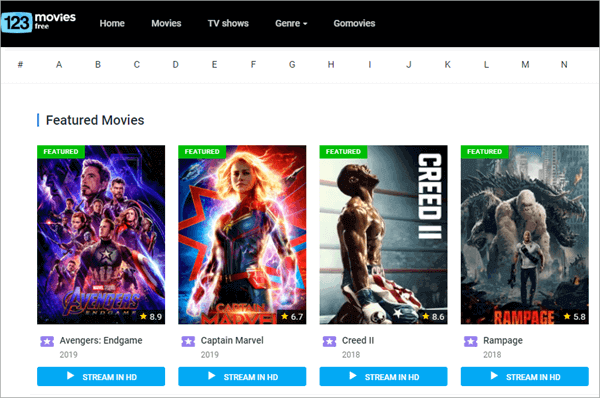The height and width of the screenshot is (398, 600).
Task: Filter titles starting with letter F
Action: [x=253, y=64]
